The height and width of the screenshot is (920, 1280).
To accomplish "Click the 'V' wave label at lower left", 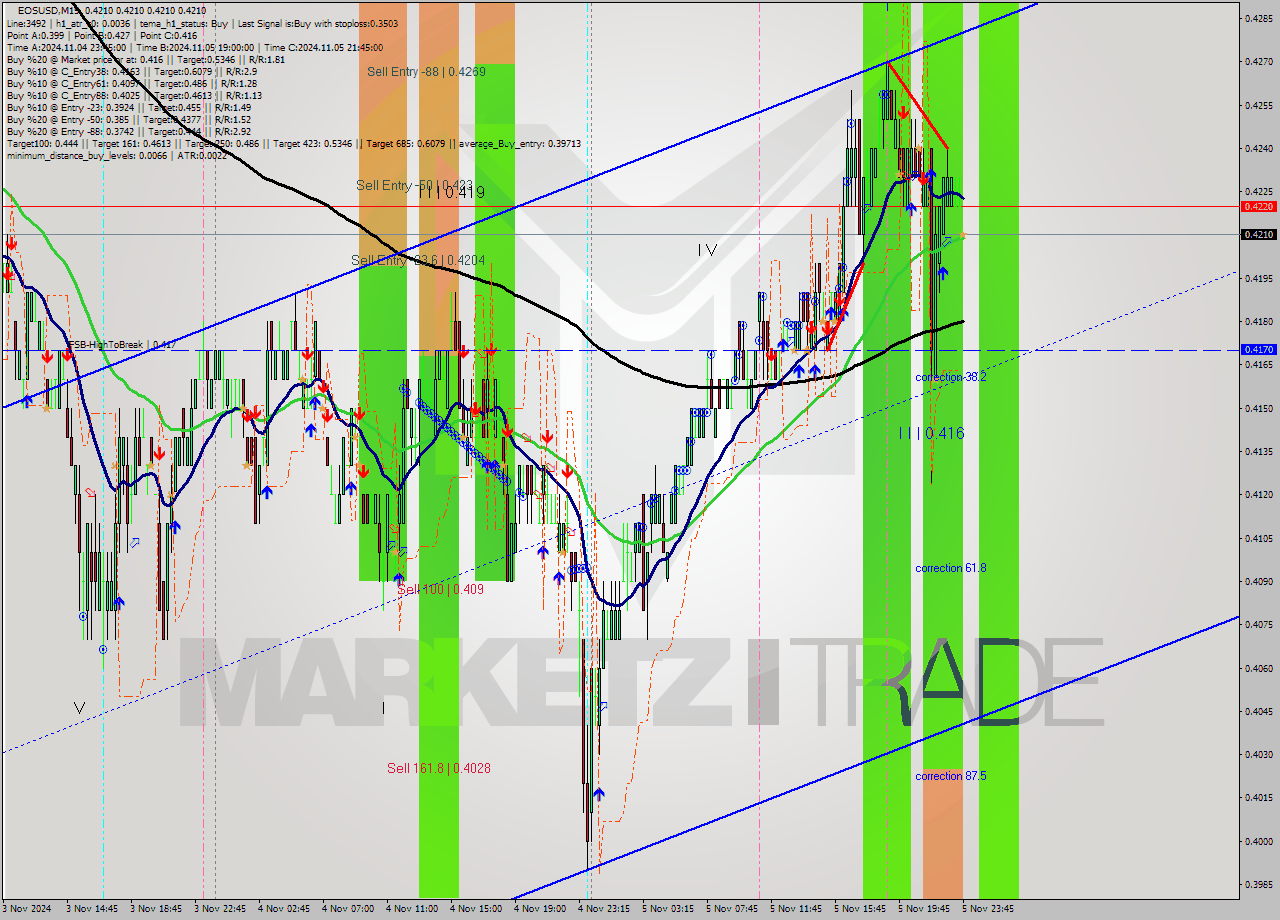I will (79, 708).
